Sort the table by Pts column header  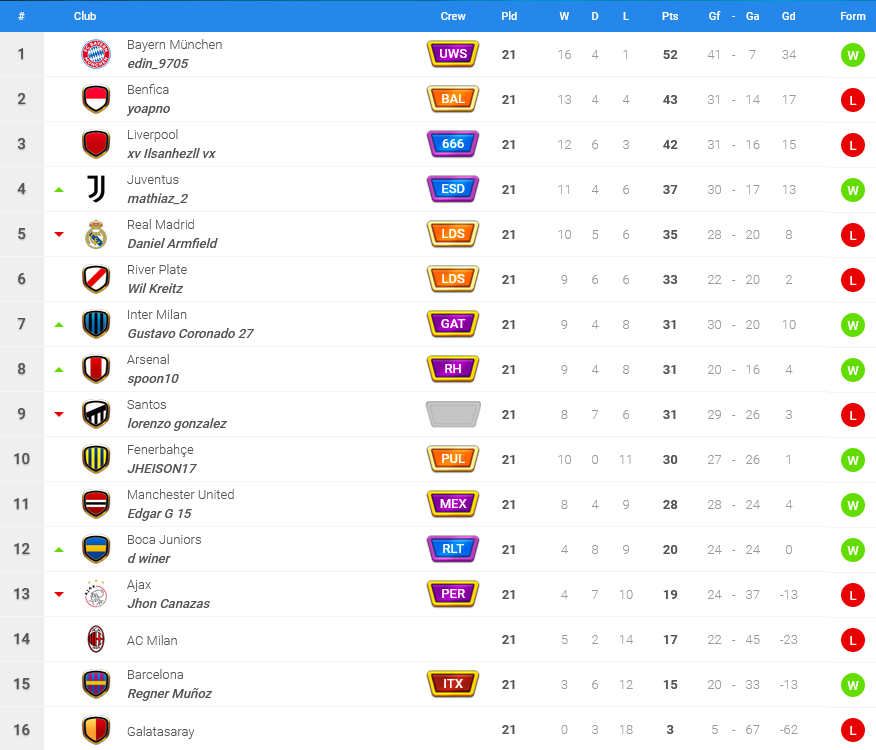tap(670, 16)
